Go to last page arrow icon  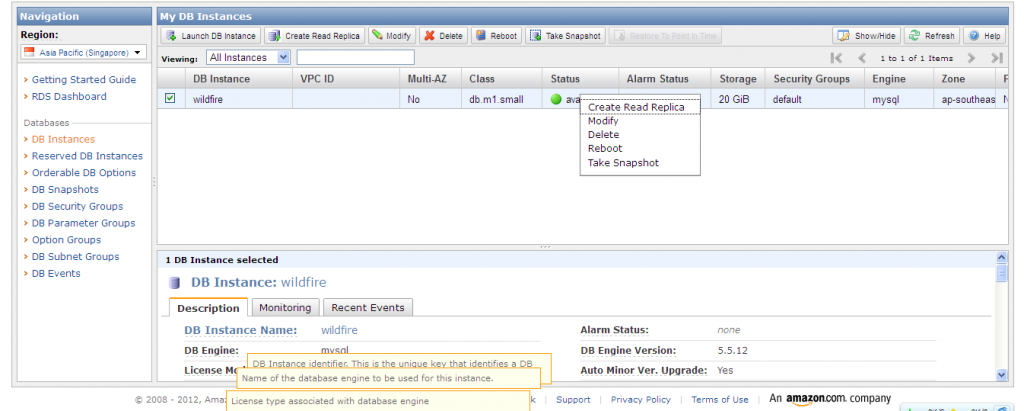point(997,58)
